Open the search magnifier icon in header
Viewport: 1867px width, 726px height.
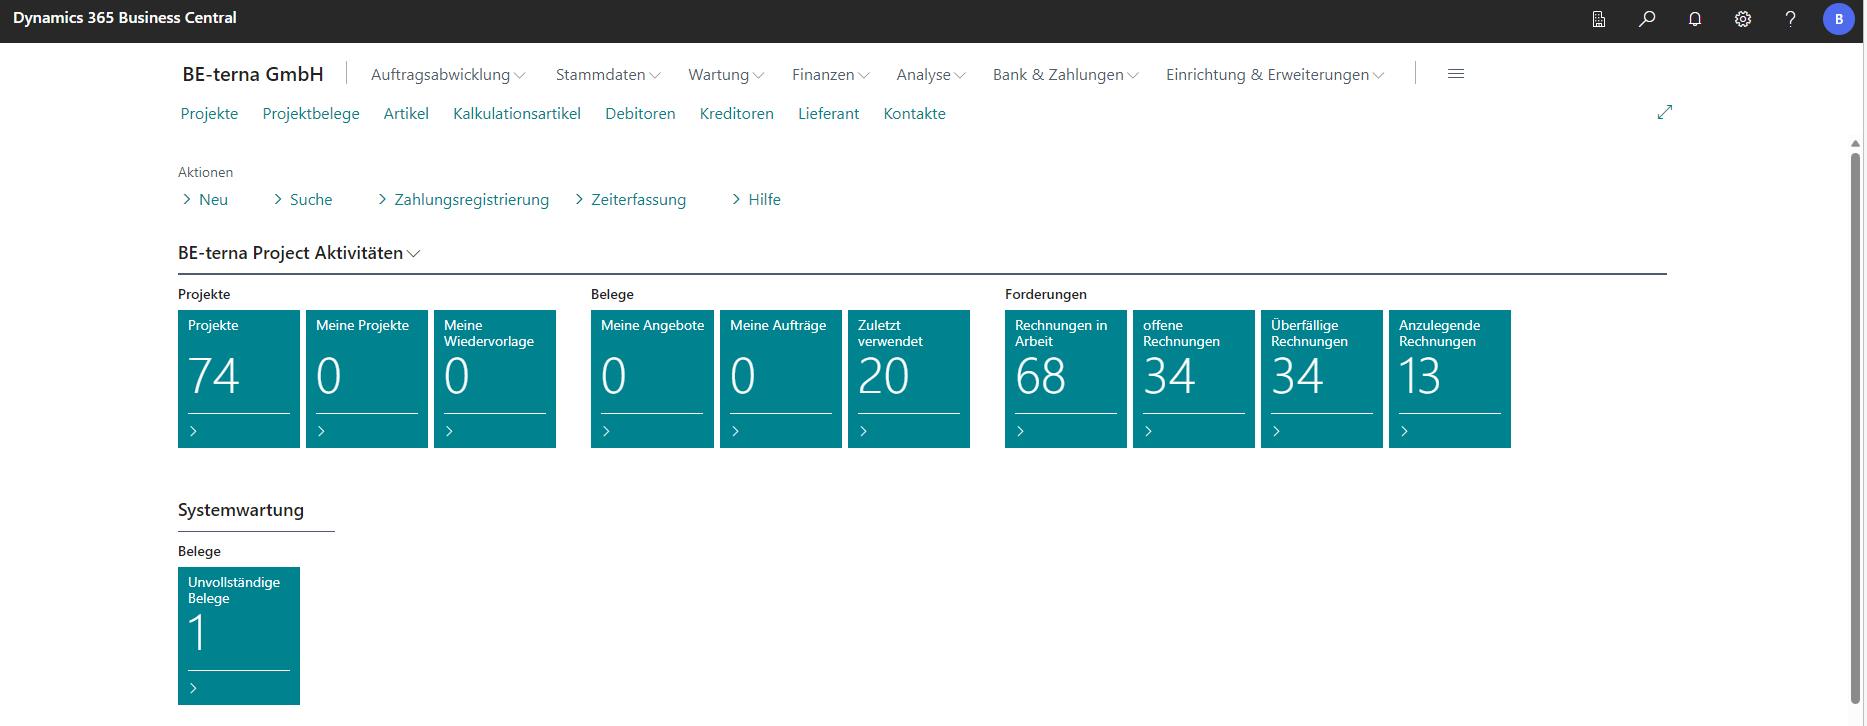pos(1647,19)
